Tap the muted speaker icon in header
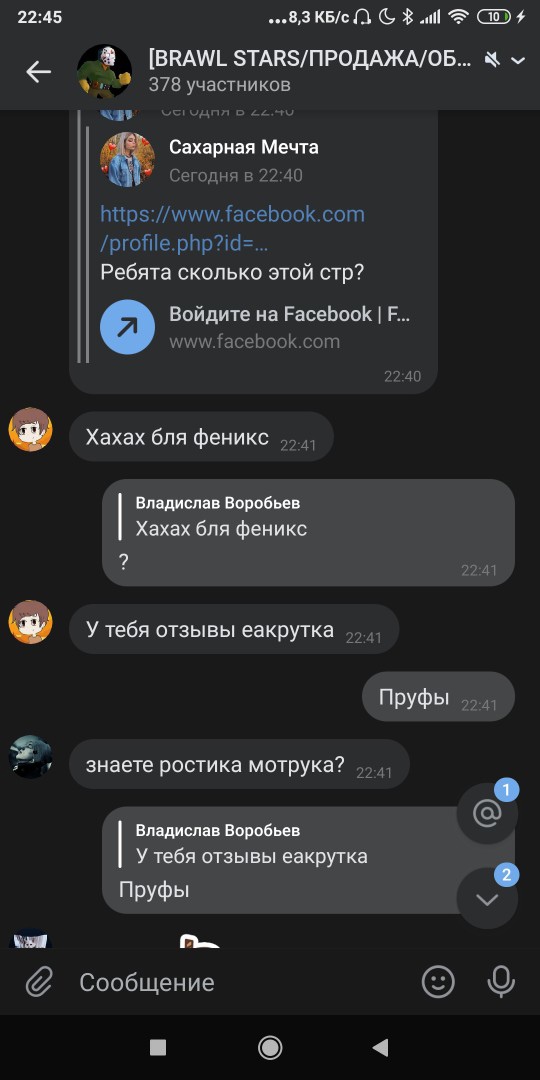Screen dimensions: 540x1080 coord(492,61)
